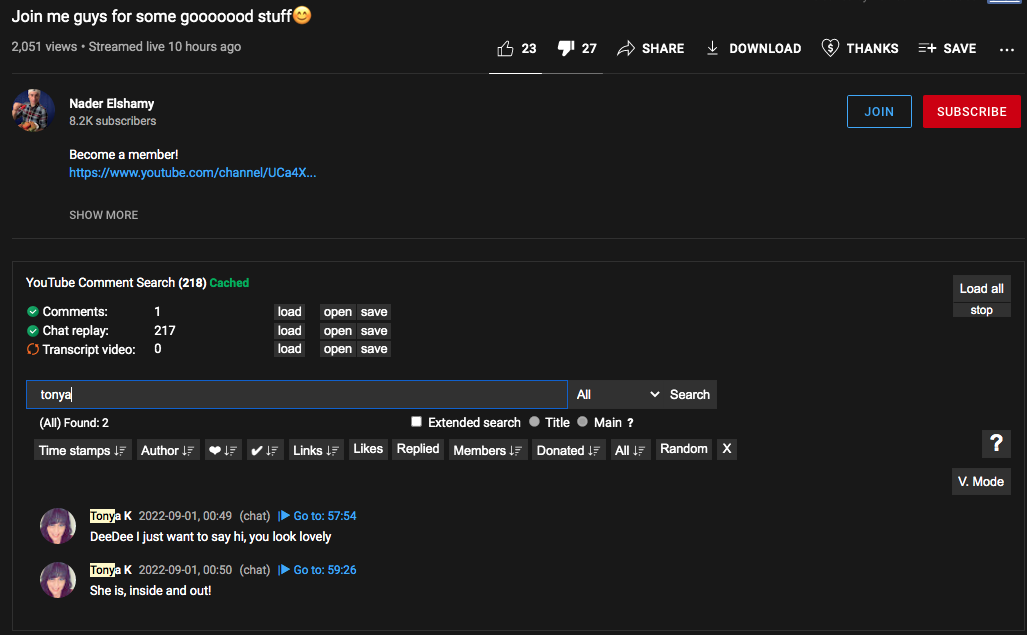Click the Save to playlist icon
1027x635 pixels.
[927, 48]
